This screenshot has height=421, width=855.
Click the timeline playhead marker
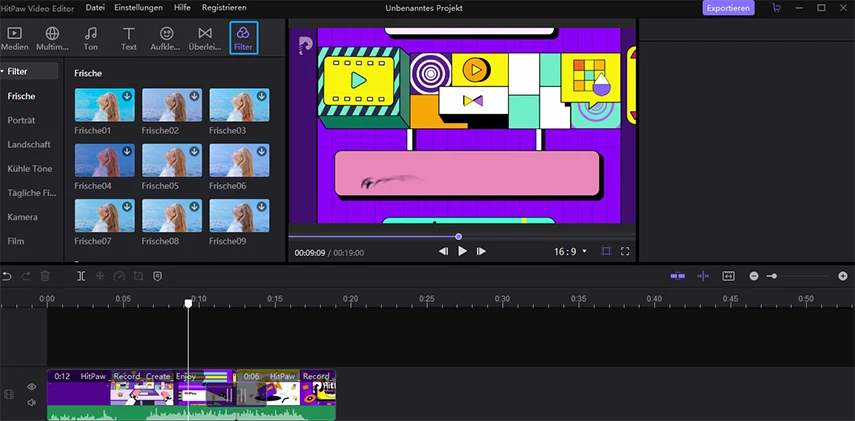coord(188,303)
